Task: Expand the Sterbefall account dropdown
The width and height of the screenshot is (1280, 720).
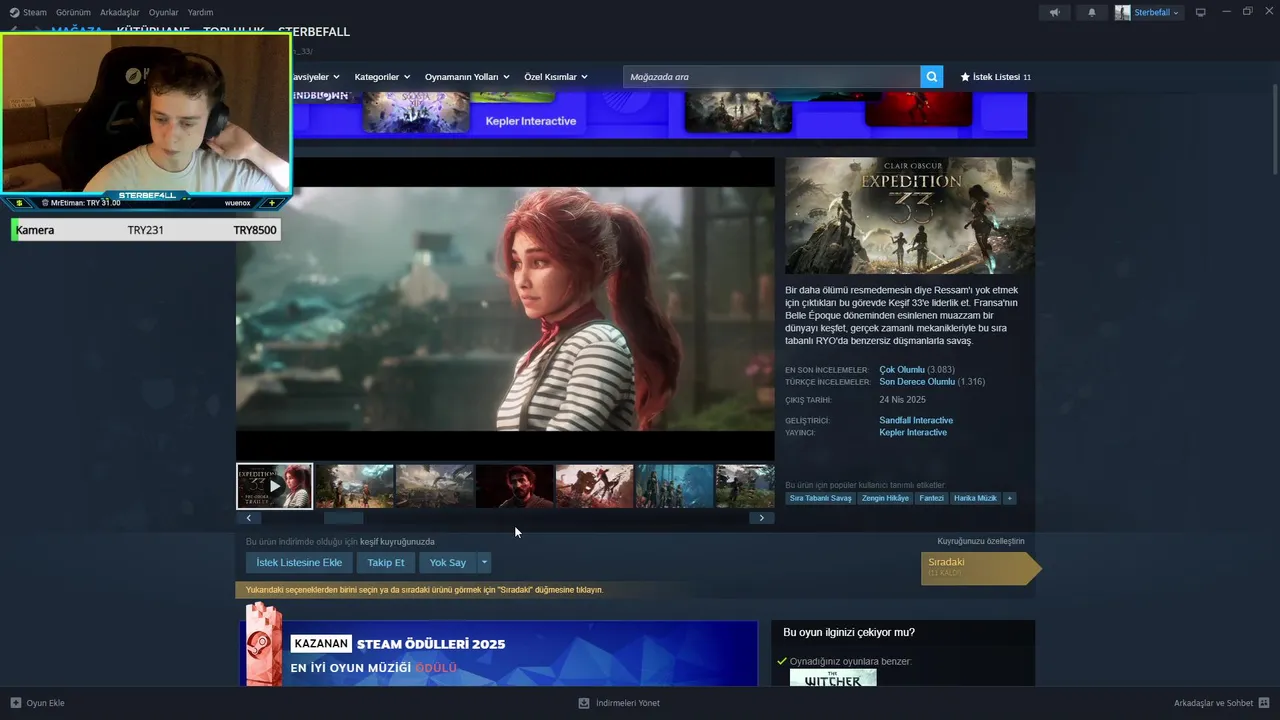Action: 1157,12
